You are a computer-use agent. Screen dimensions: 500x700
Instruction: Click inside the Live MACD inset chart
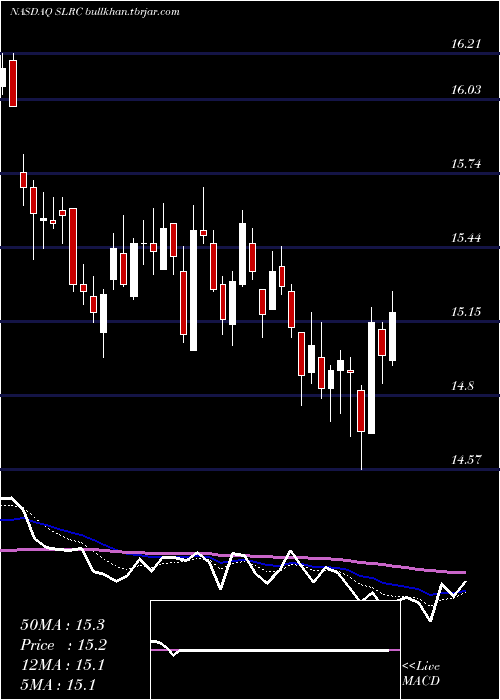pyautogui.click(x=275, y=650)
